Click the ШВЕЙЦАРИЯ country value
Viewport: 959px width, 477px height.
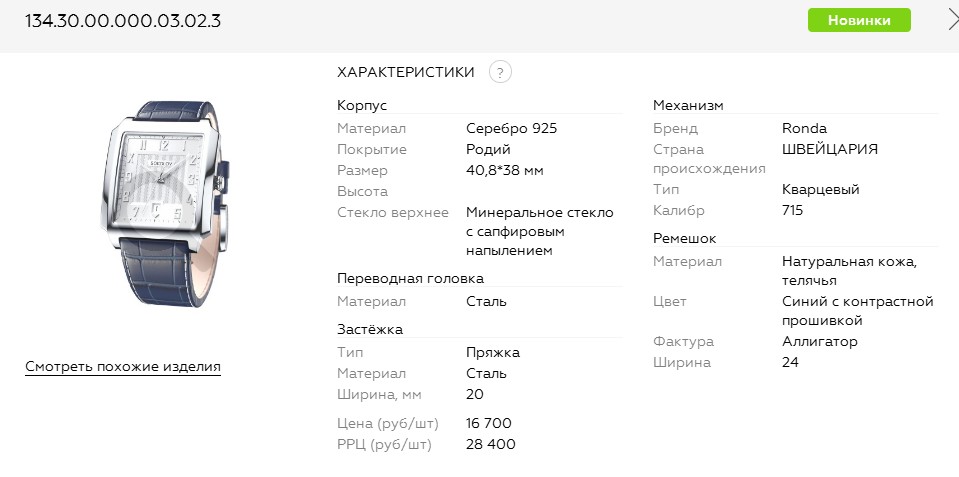click(x=830, y=149)
